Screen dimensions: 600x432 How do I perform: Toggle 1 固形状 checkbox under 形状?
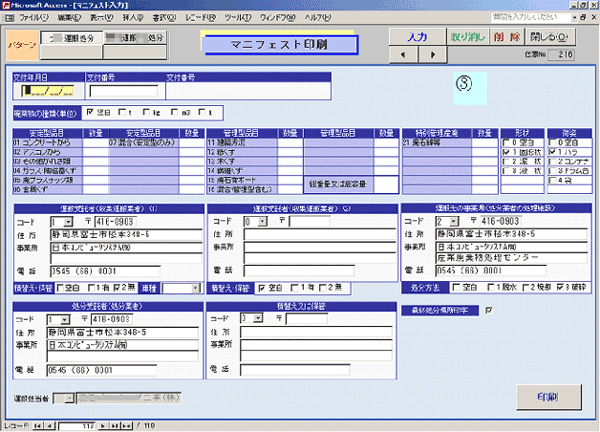(x=506, y=152)
